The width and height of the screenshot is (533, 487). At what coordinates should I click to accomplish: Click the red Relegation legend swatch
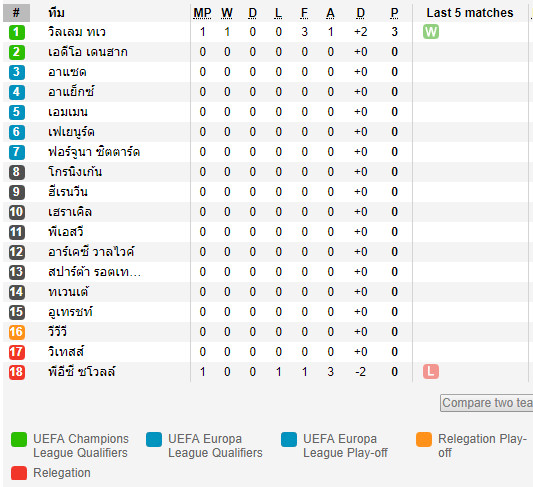(x=19, y=473)
